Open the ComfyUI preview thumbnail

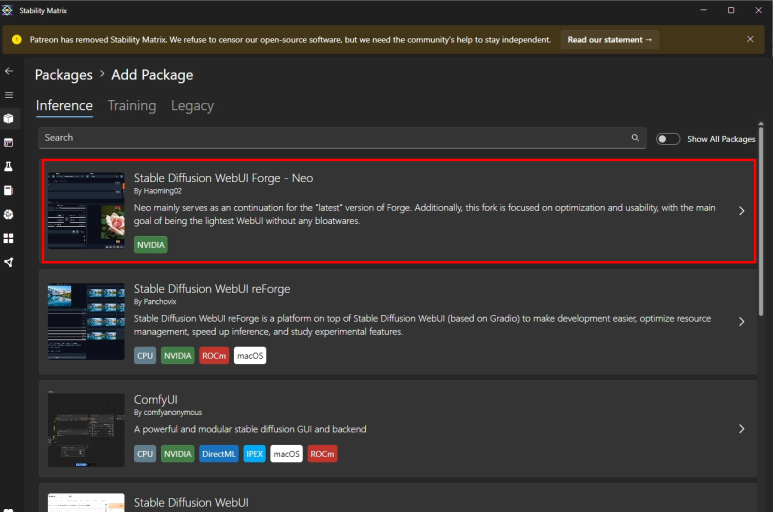pyautogui.click(x=86, y=430)
